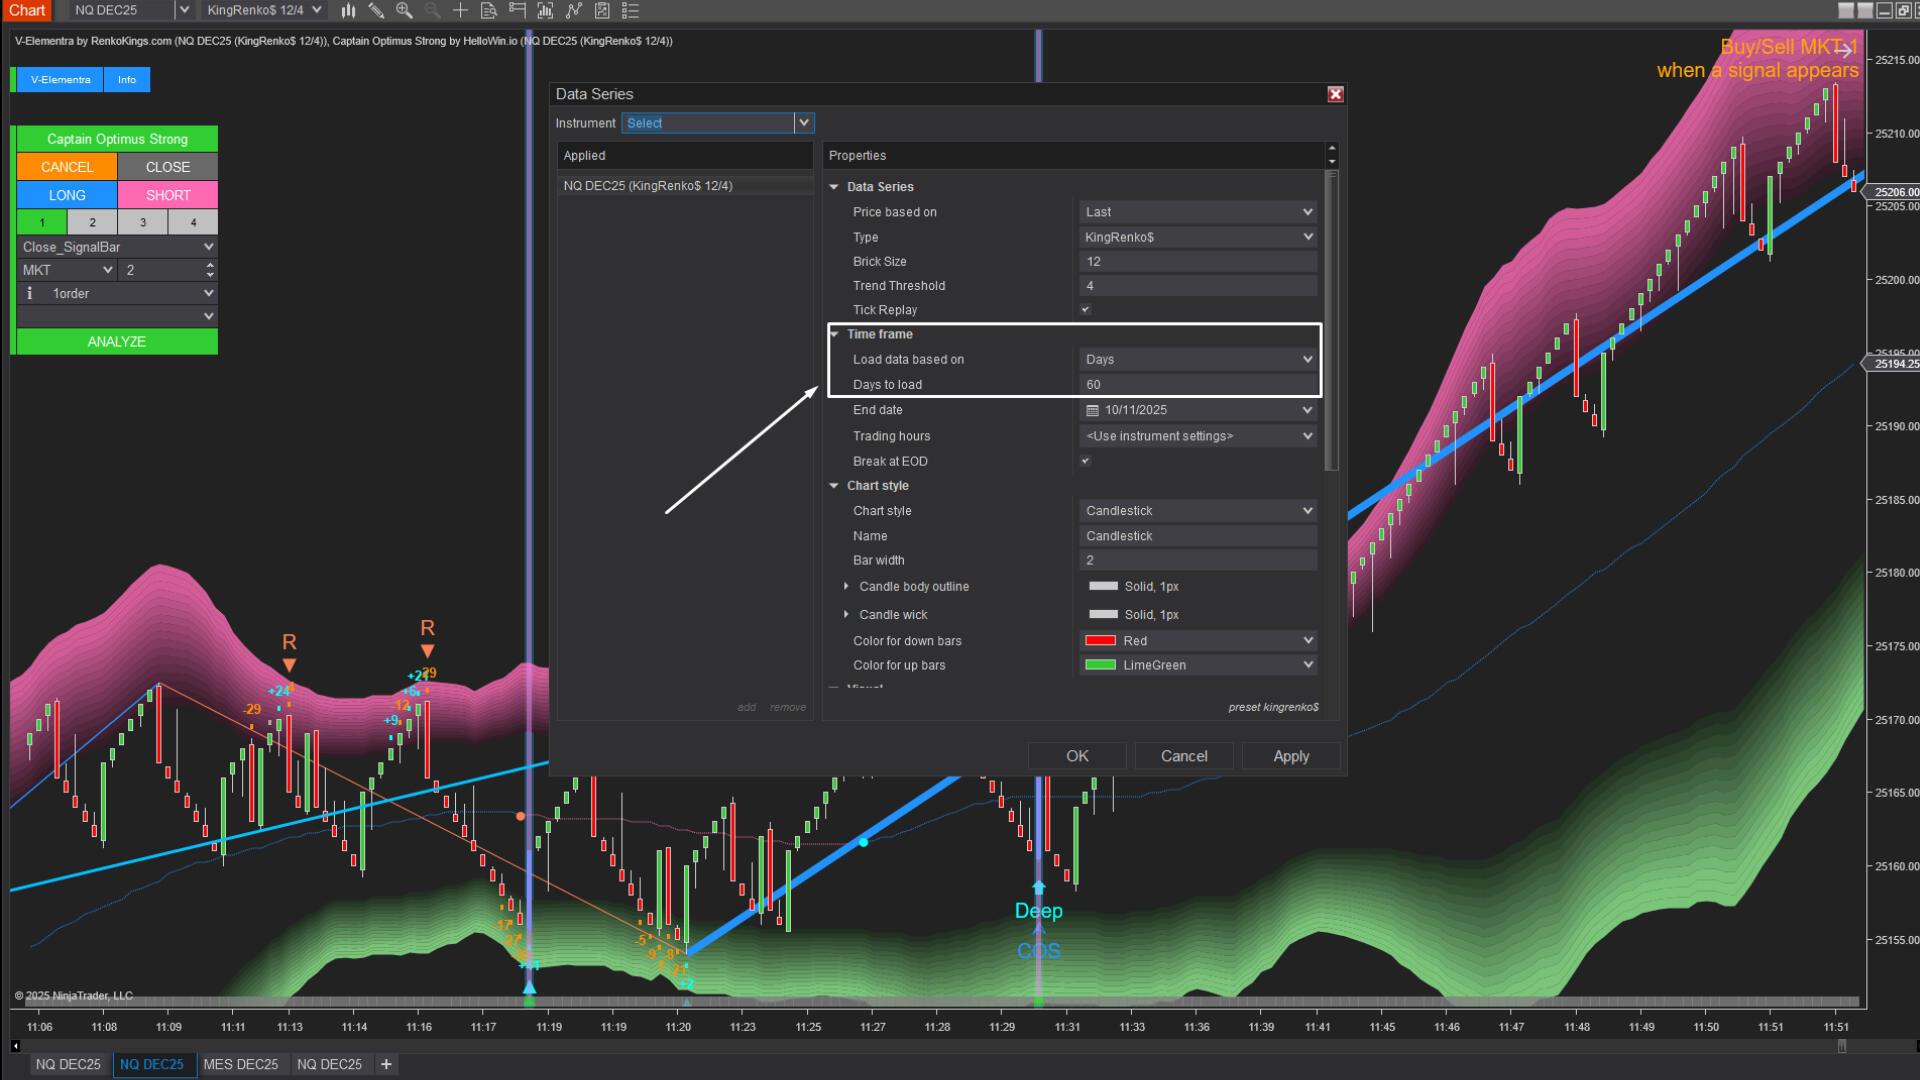Screen dimensions: 1920x1080
Task: Select the drawing tools pencil icon
Action: tap(376, 11)
